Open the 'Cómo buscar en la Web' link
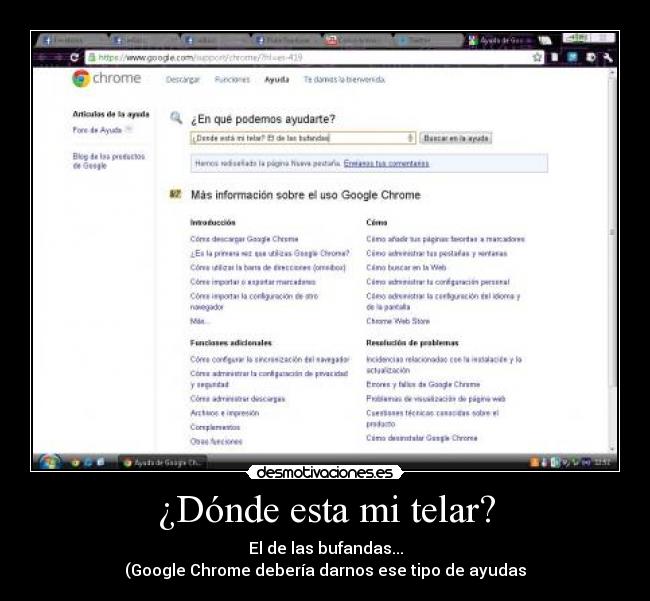This screenshot has height=601, width=650. click(406, 267)
